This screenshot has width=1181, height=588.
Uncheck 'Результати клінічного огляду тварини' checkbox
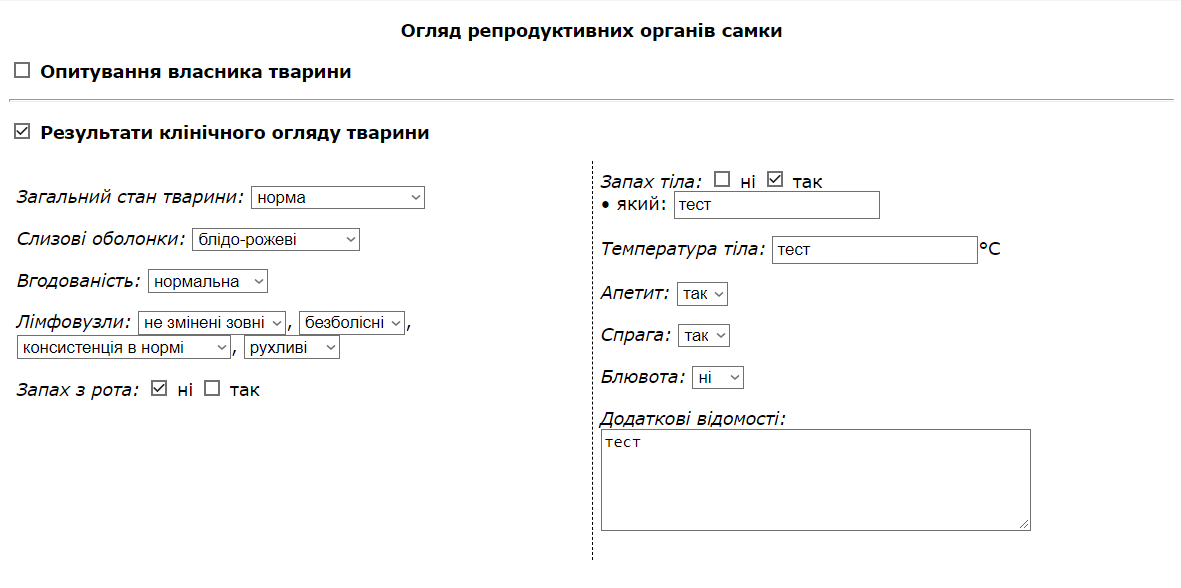click(22, 131)
